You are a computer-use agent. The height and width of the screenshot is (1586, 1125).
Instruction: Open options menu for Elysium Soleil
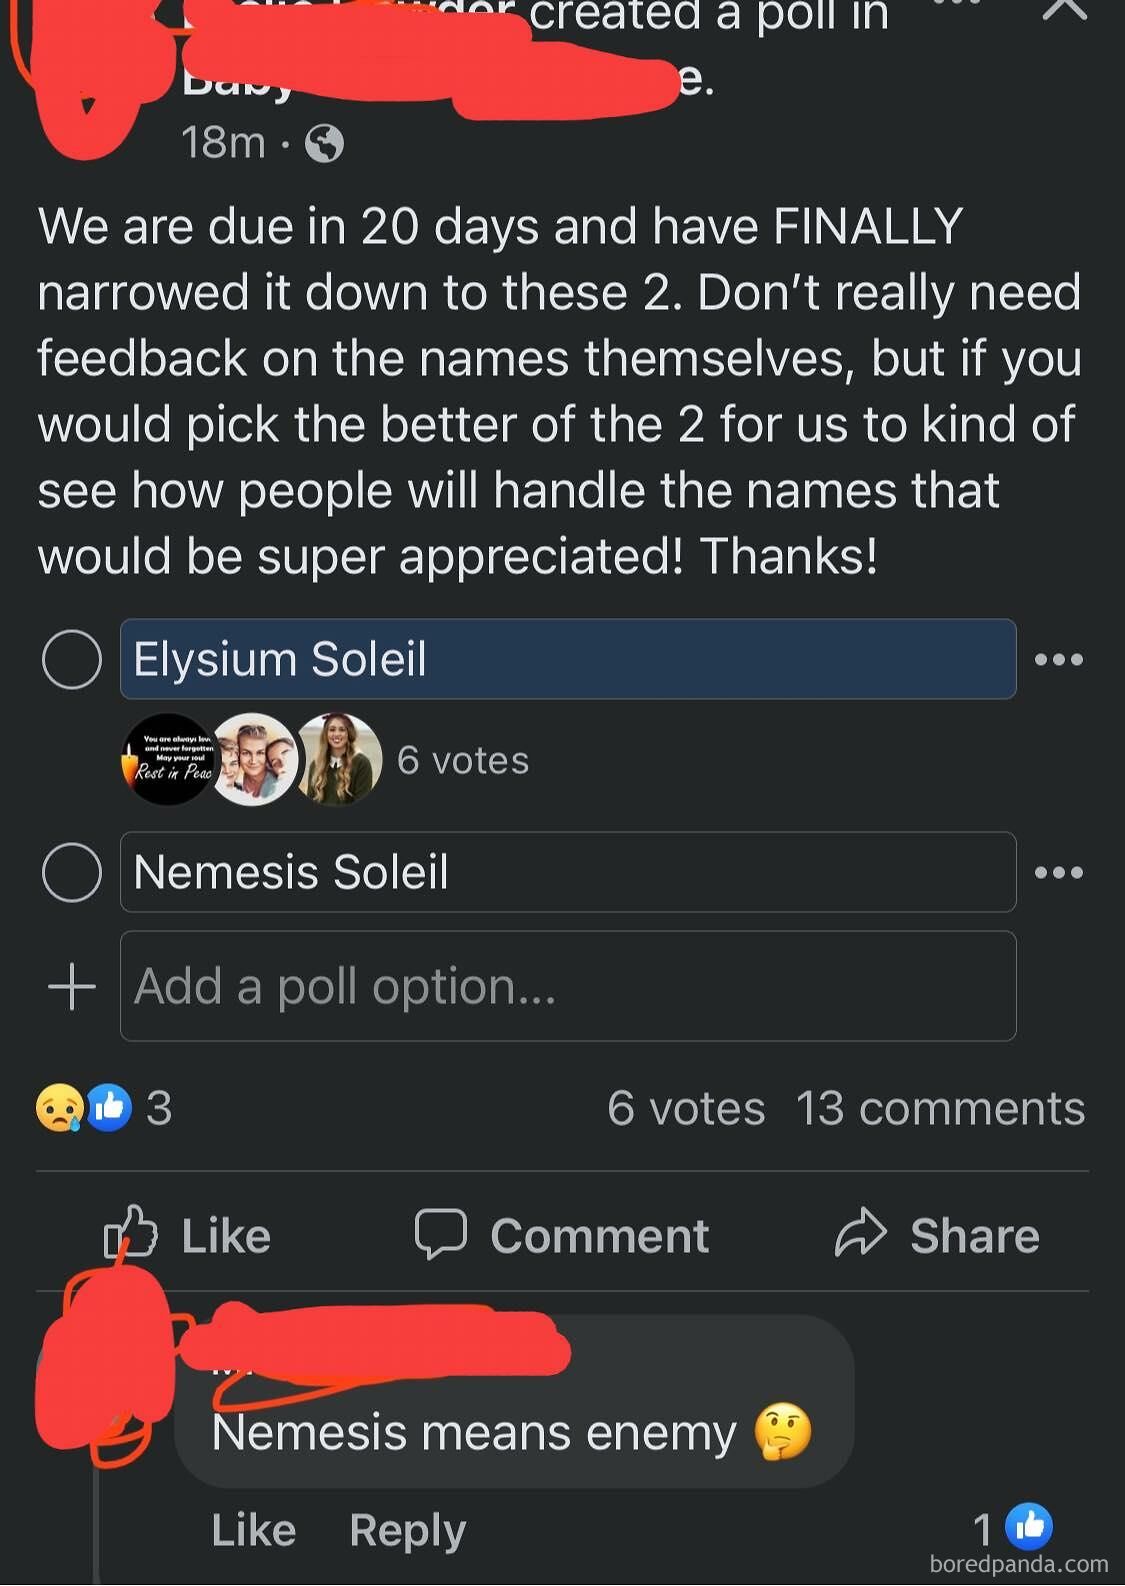1059,660
